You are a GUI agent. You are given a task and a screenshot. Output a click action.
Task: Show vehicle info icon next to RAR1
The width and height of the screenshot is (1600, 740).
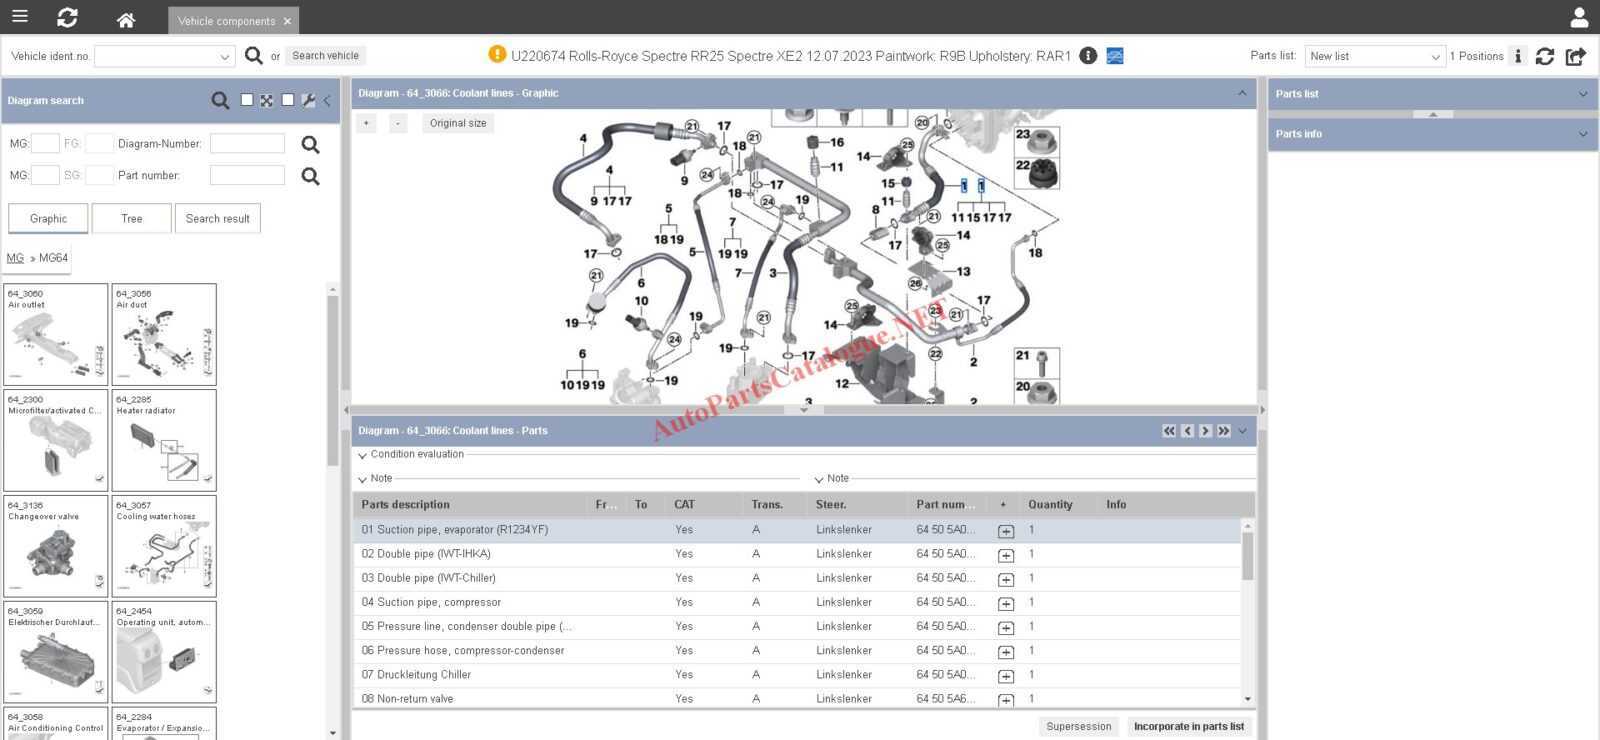(1088, 56)
